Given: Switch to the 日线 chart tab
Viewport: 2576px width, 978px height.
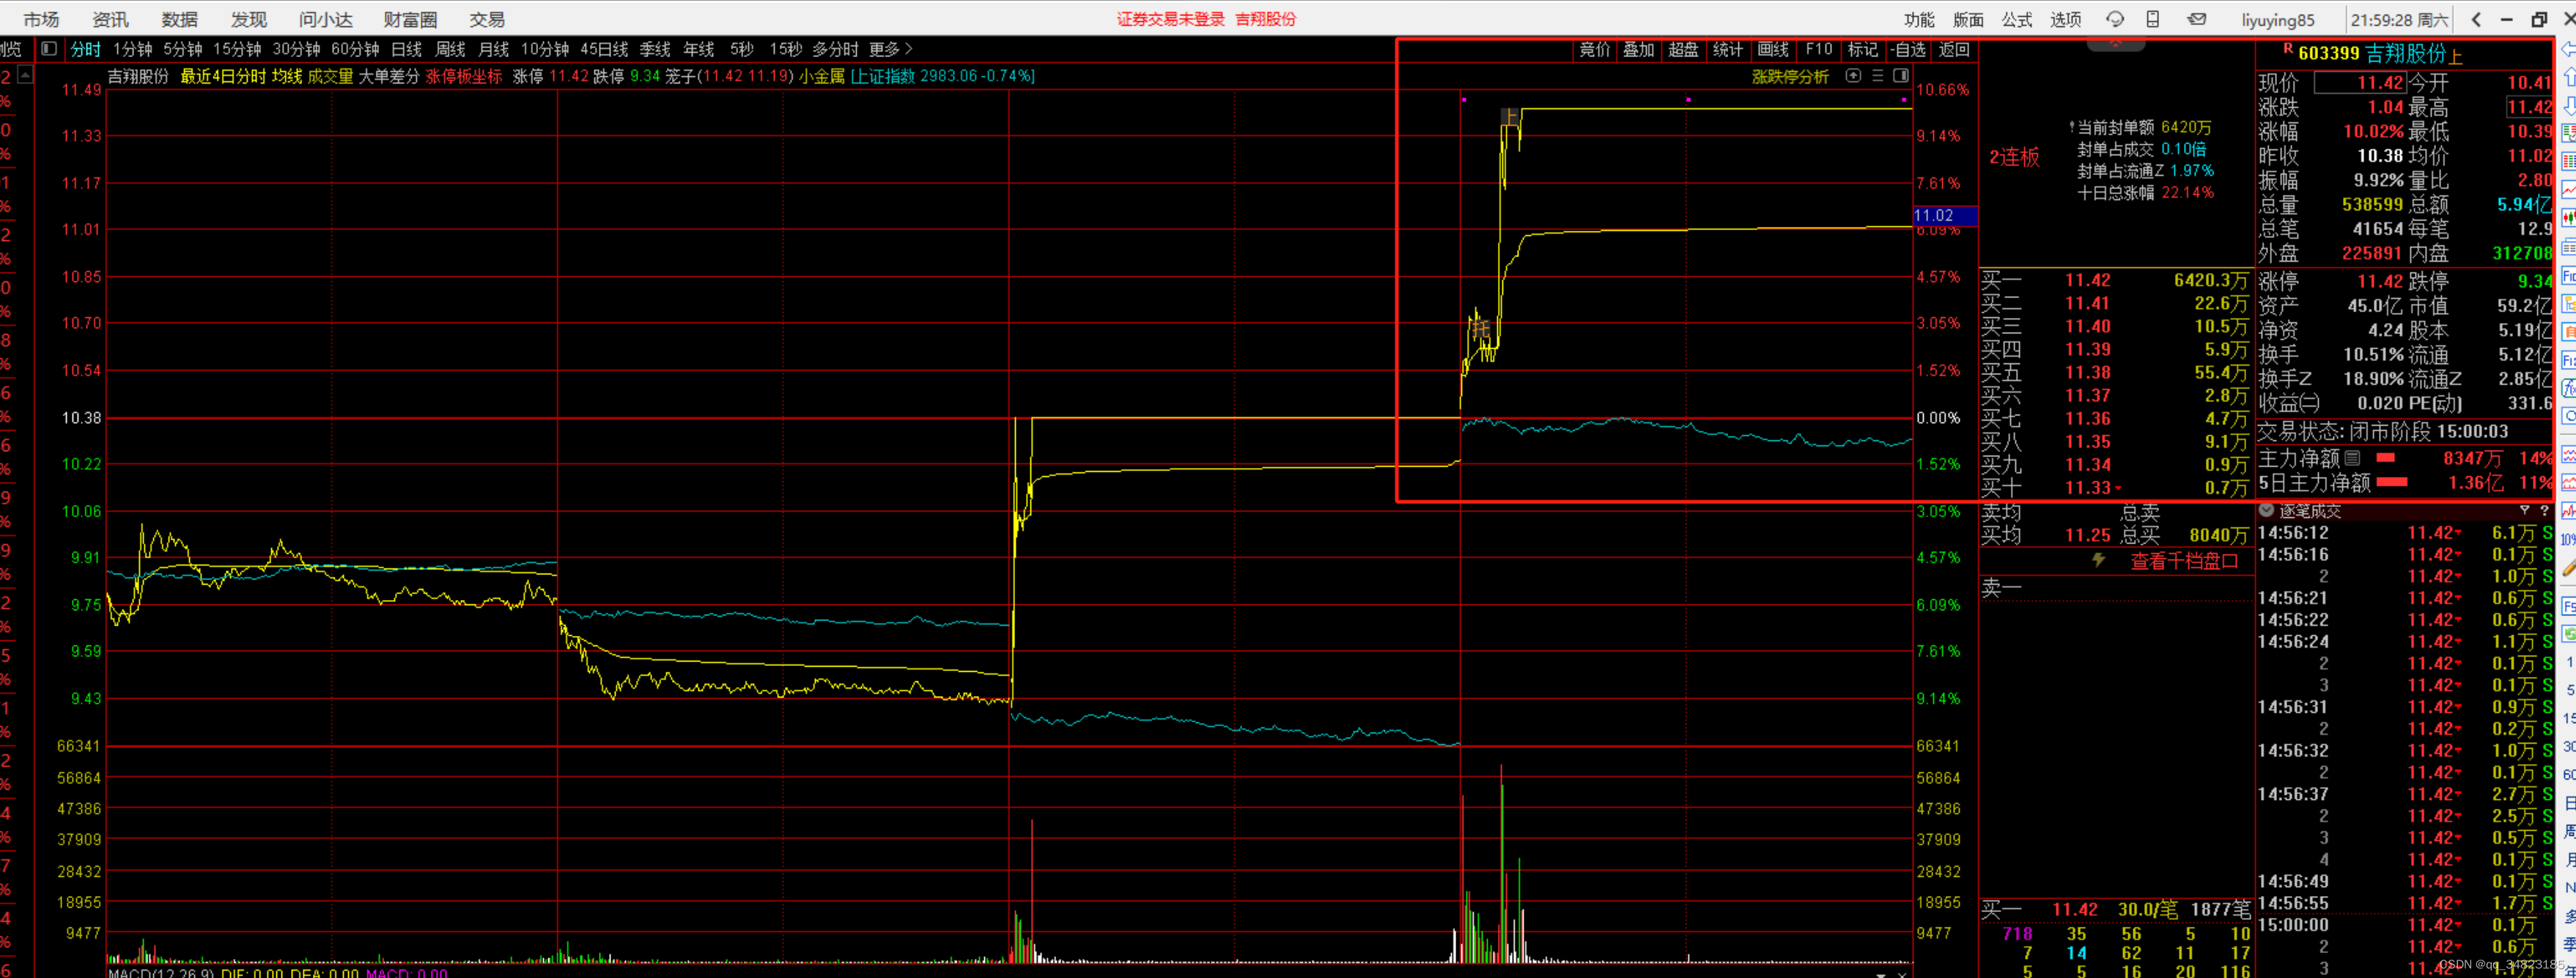Looking at the screenshot, I should (x=406, y=49).
